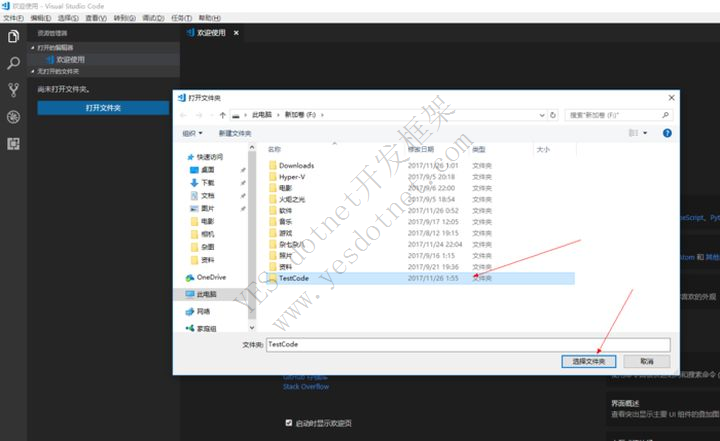Click navigation pane scrollbar down arrow

[252, 328]
